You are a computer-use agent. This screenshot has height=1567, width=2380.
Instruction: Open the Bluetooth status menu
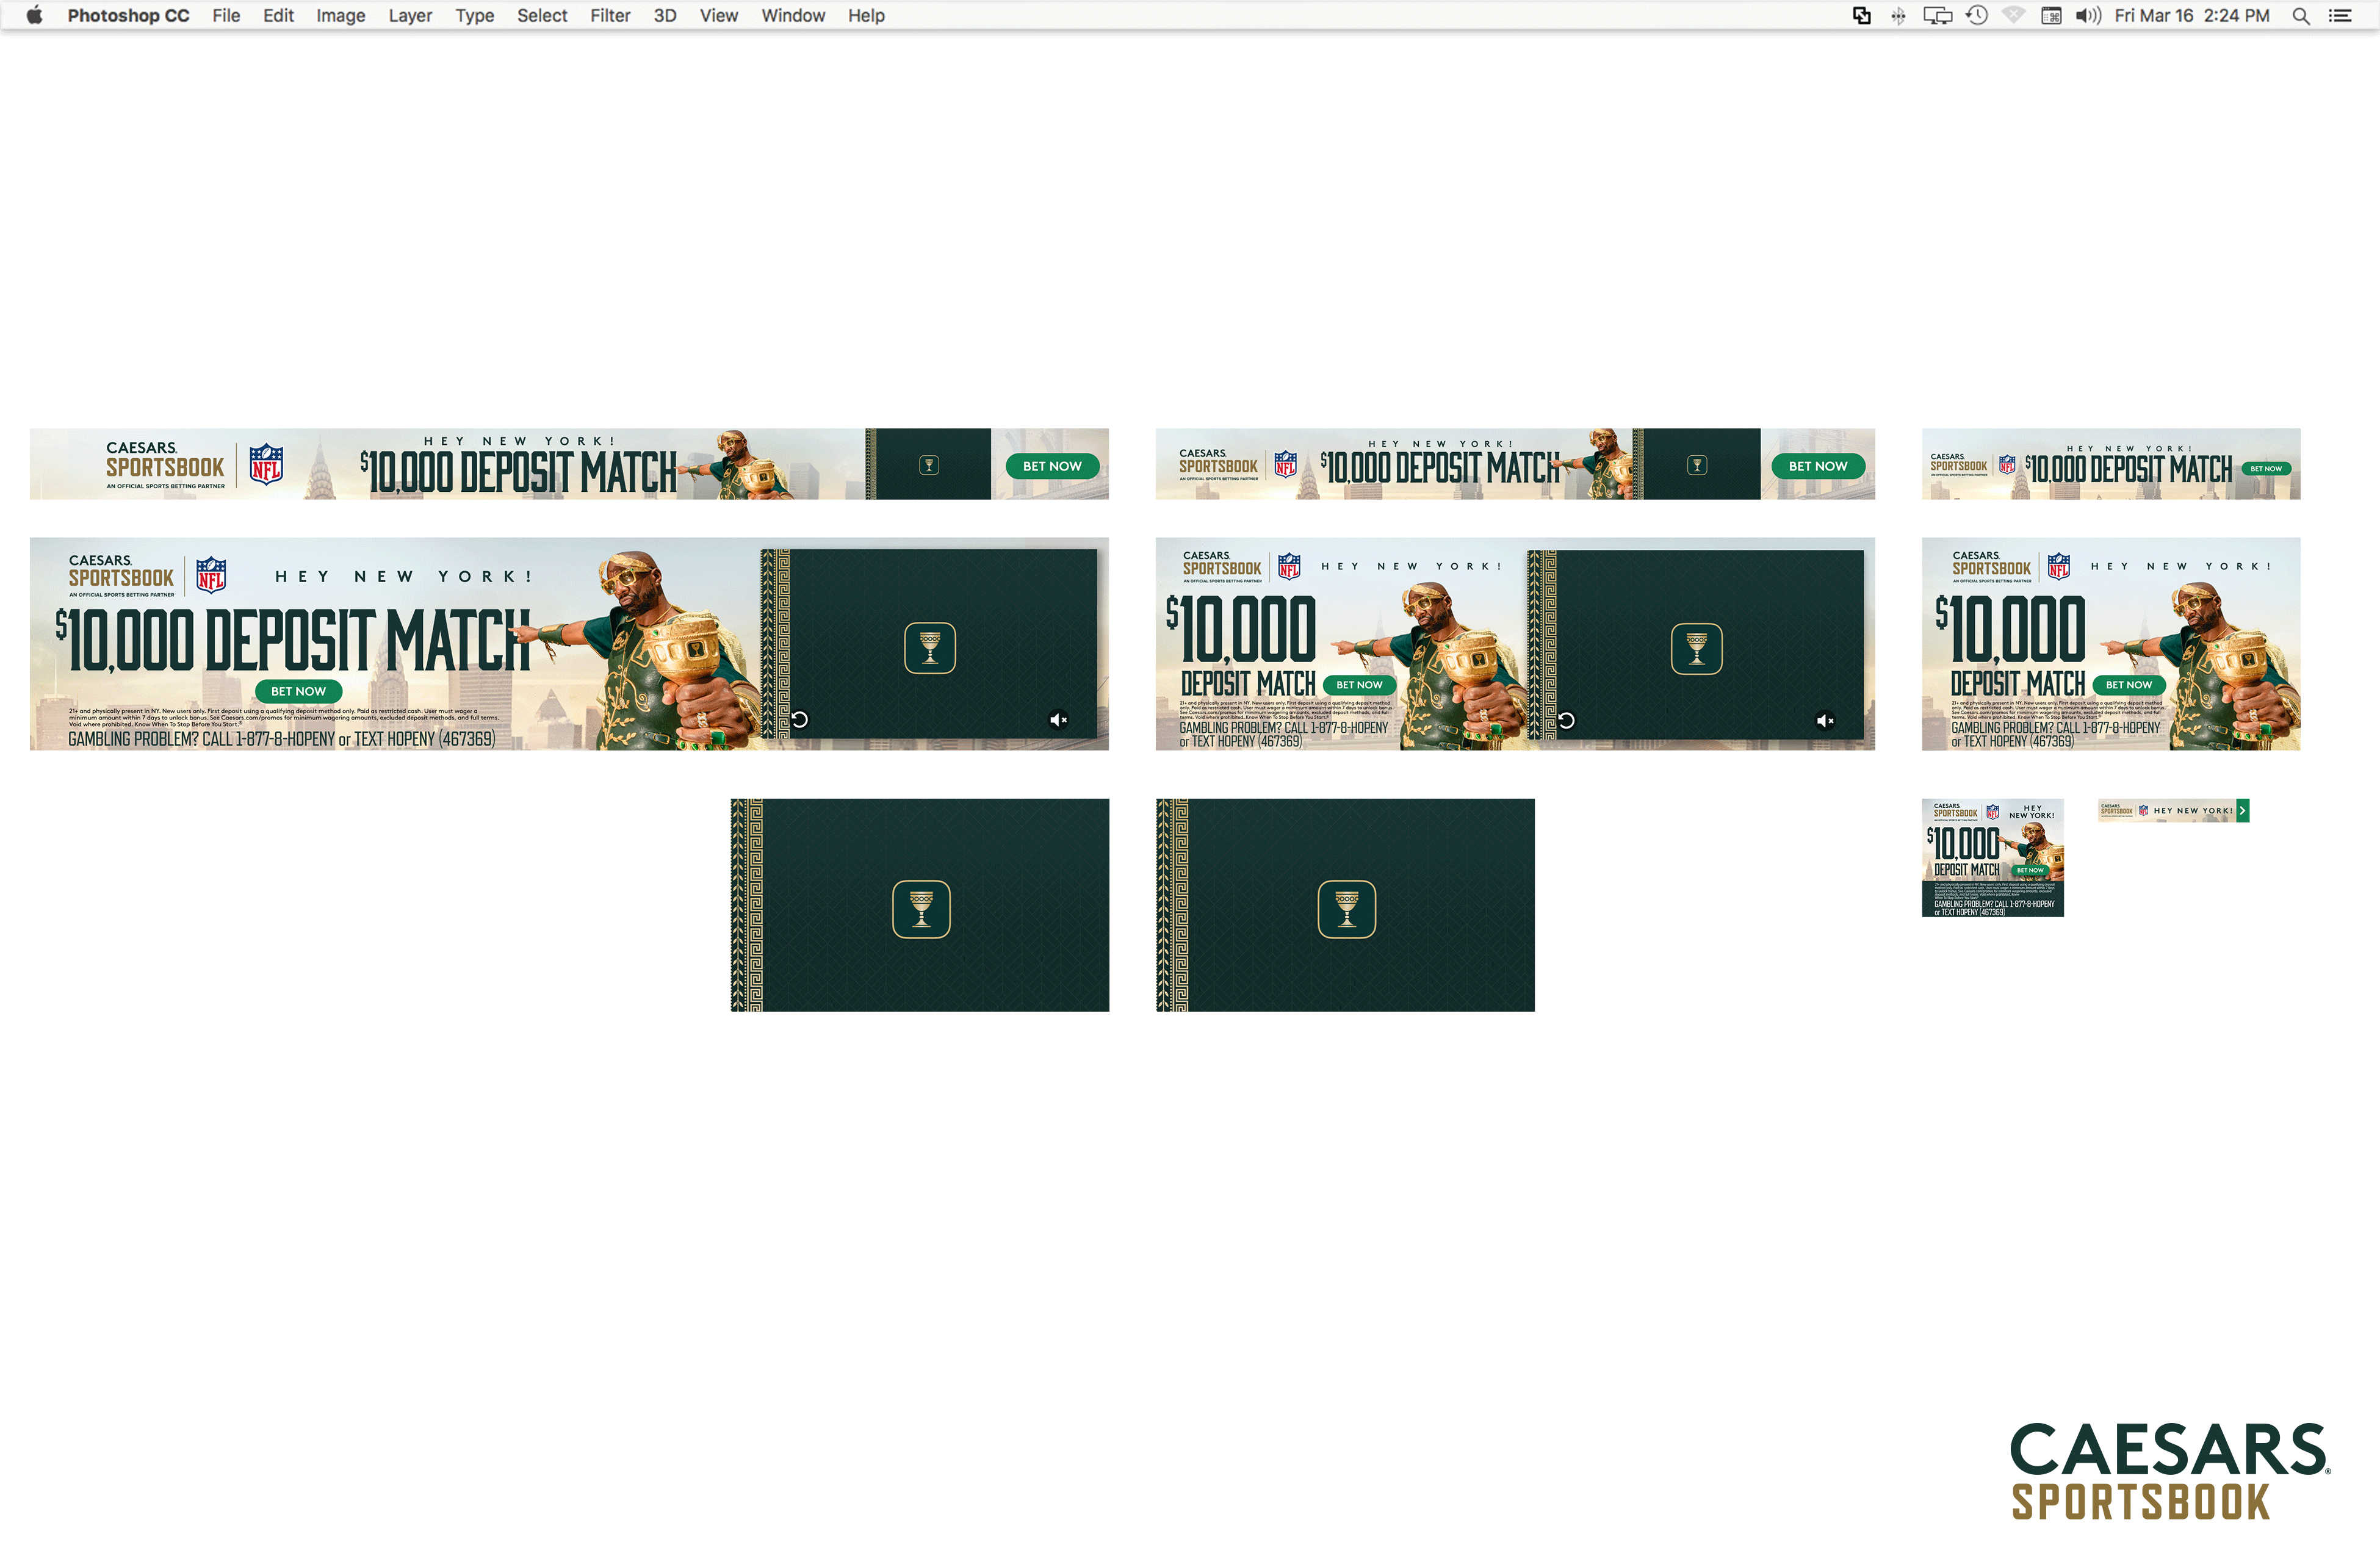click(1898, 15)
